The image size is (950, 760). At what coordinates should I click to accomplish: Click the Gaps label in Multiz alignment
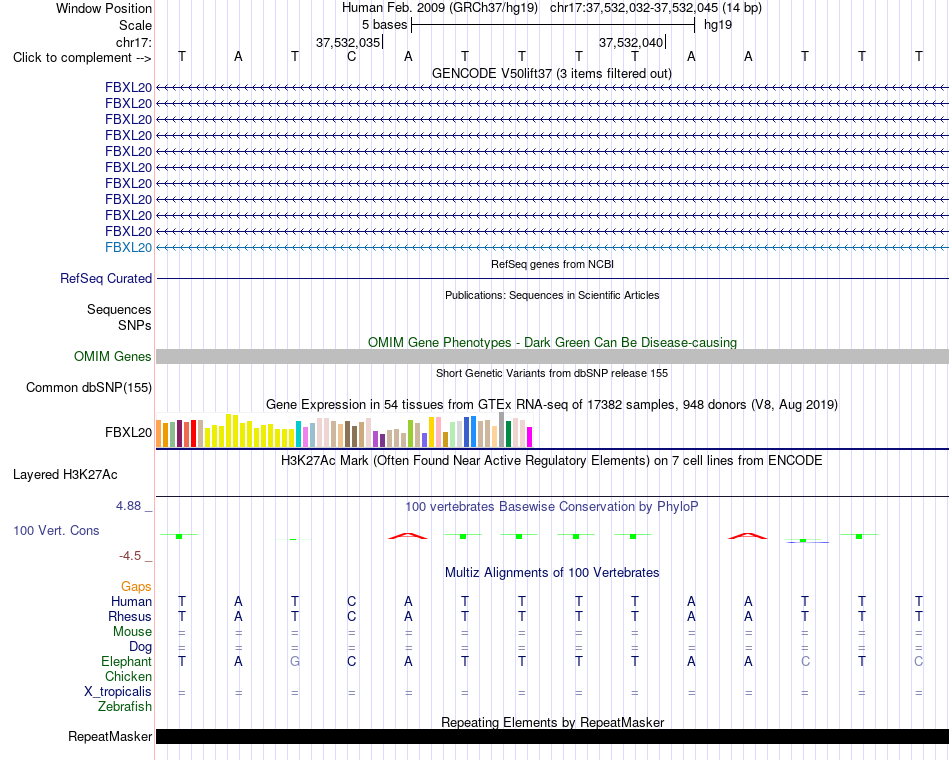coord(136,587)
